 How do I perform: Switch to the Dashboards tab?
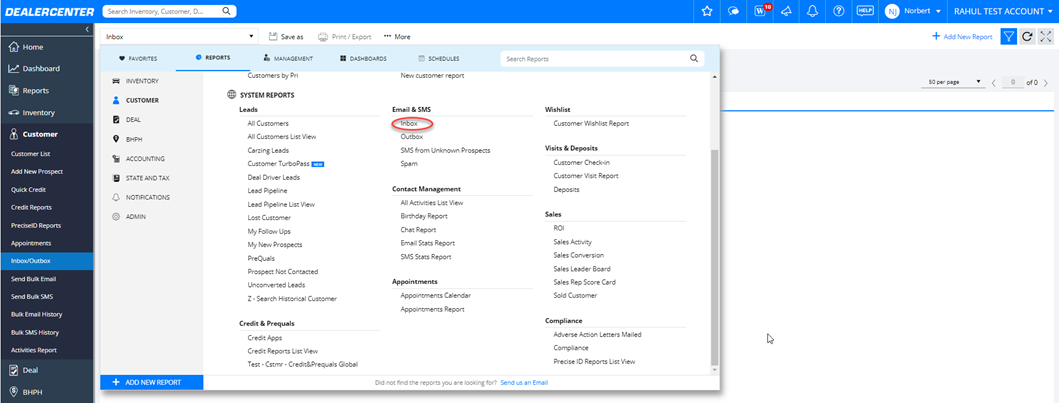point(363,59)
